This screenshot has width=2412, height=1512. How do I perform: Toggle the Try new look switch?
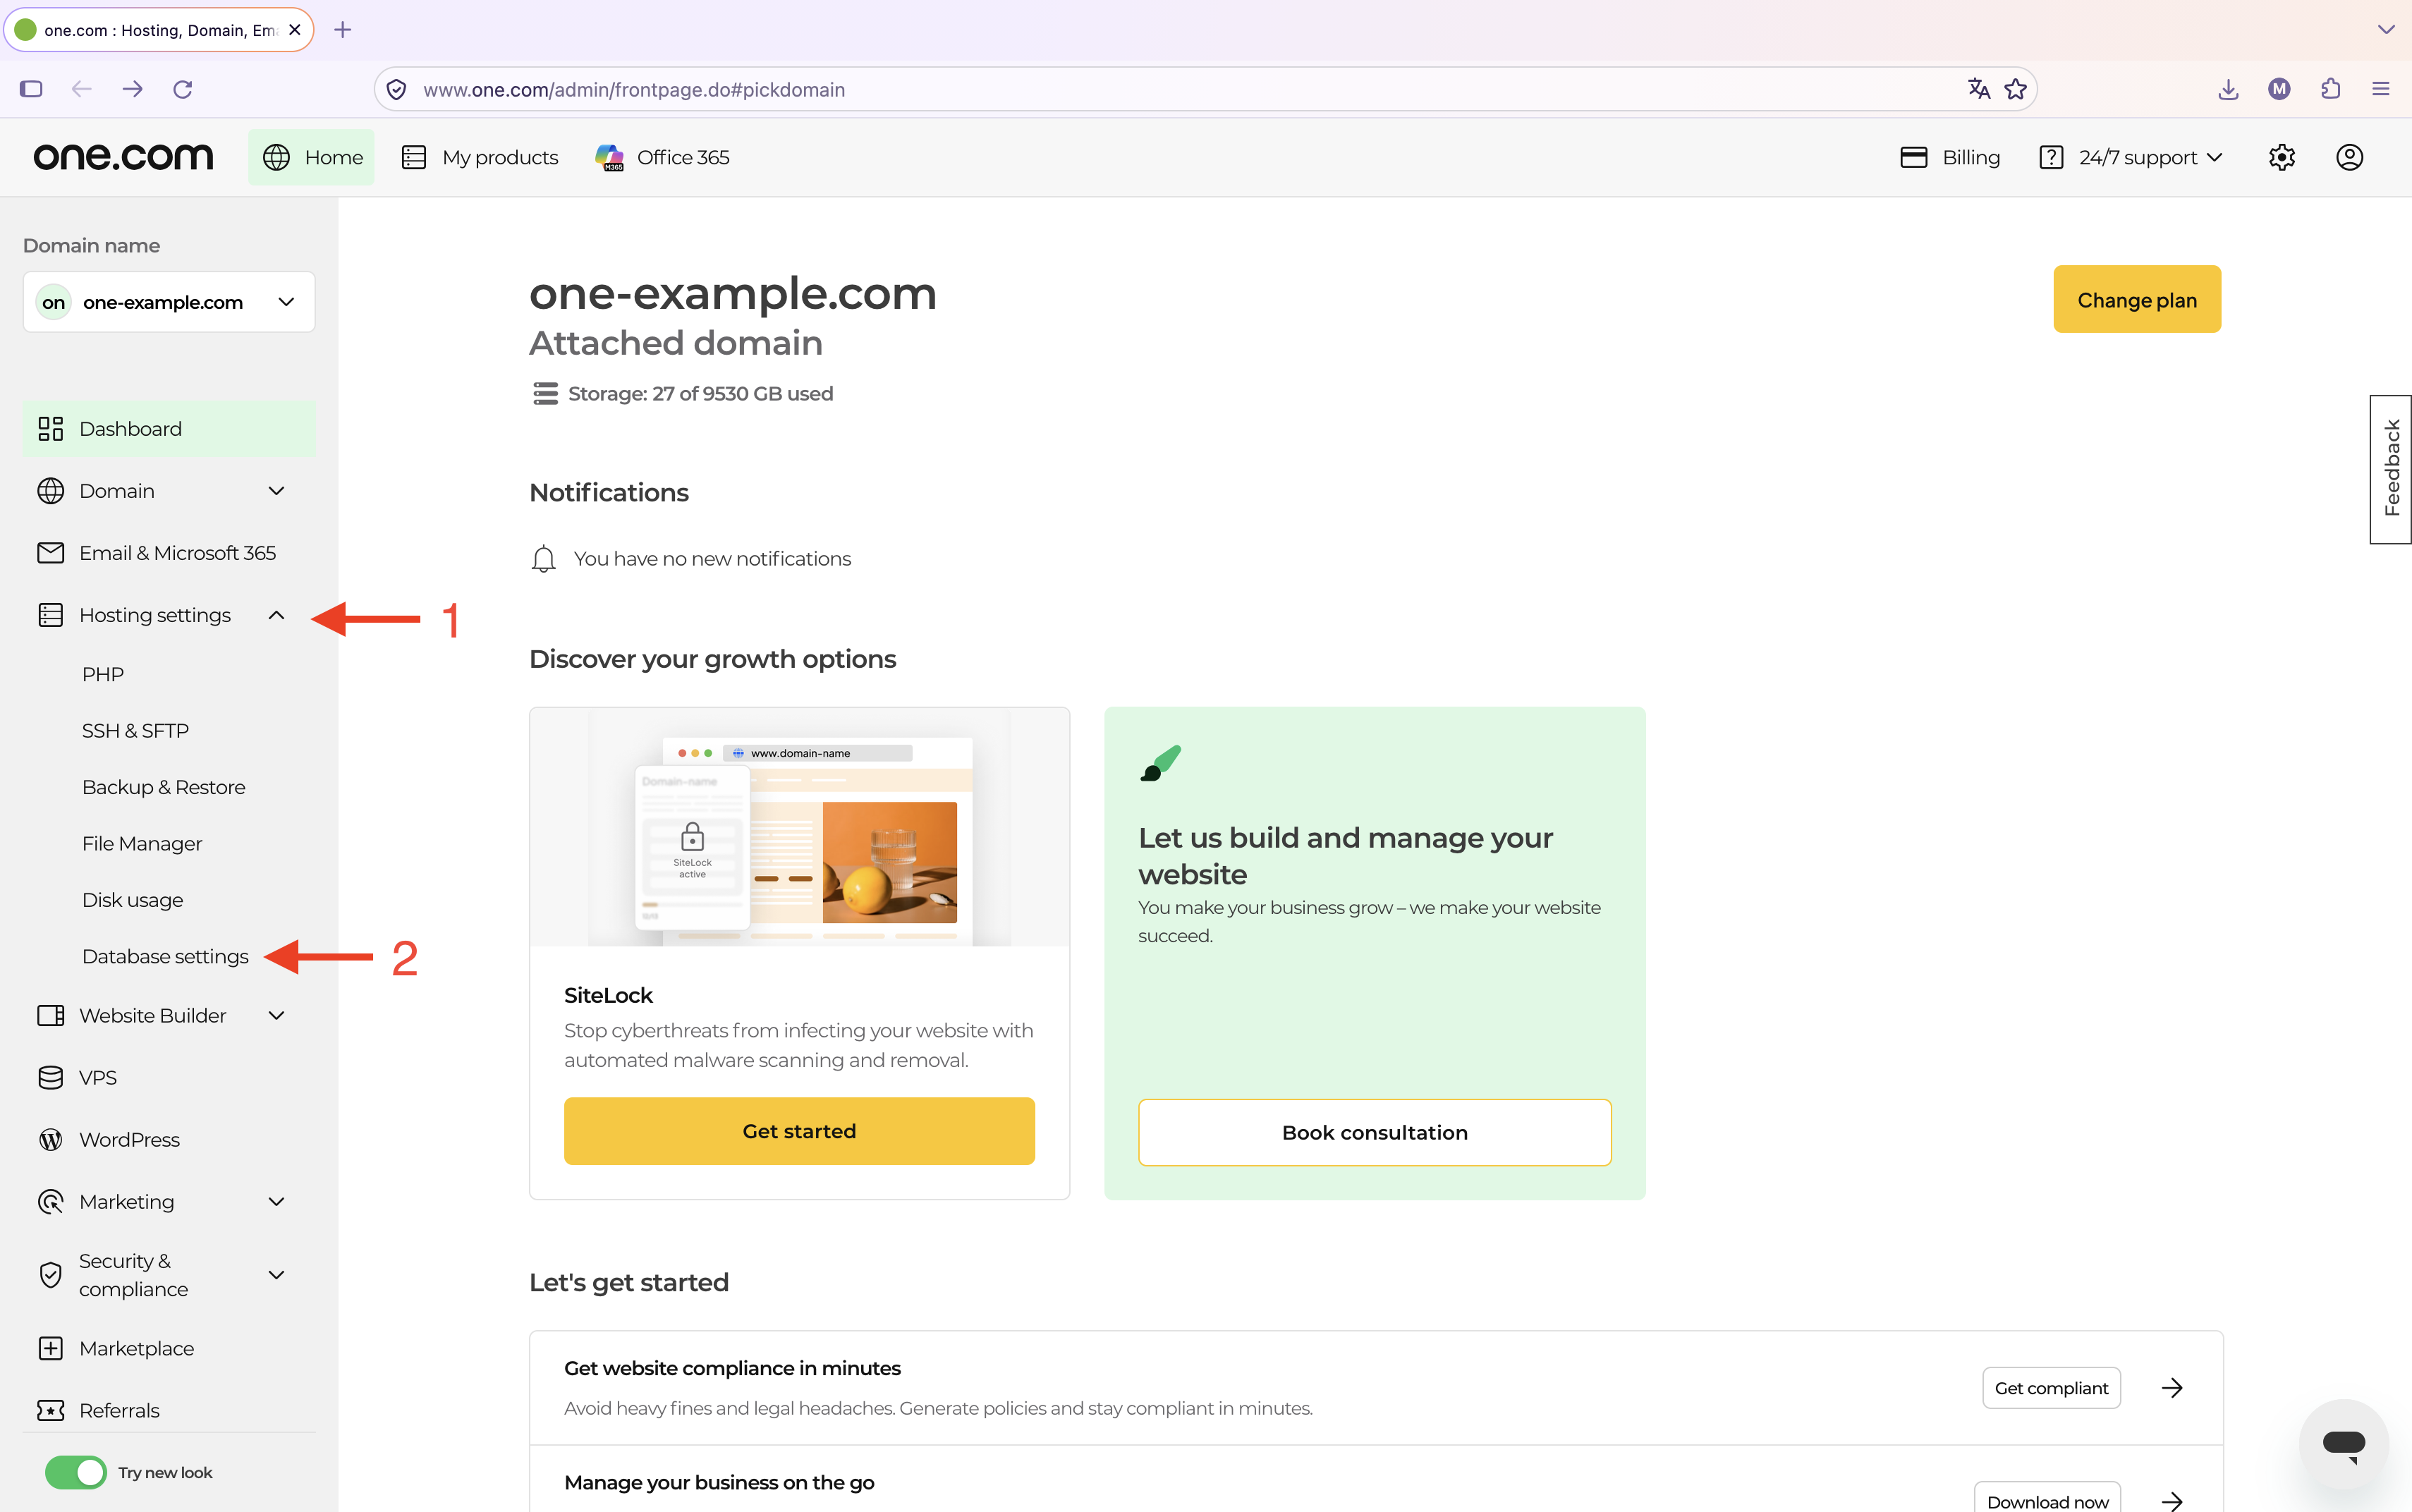[x=75, y=1472]
